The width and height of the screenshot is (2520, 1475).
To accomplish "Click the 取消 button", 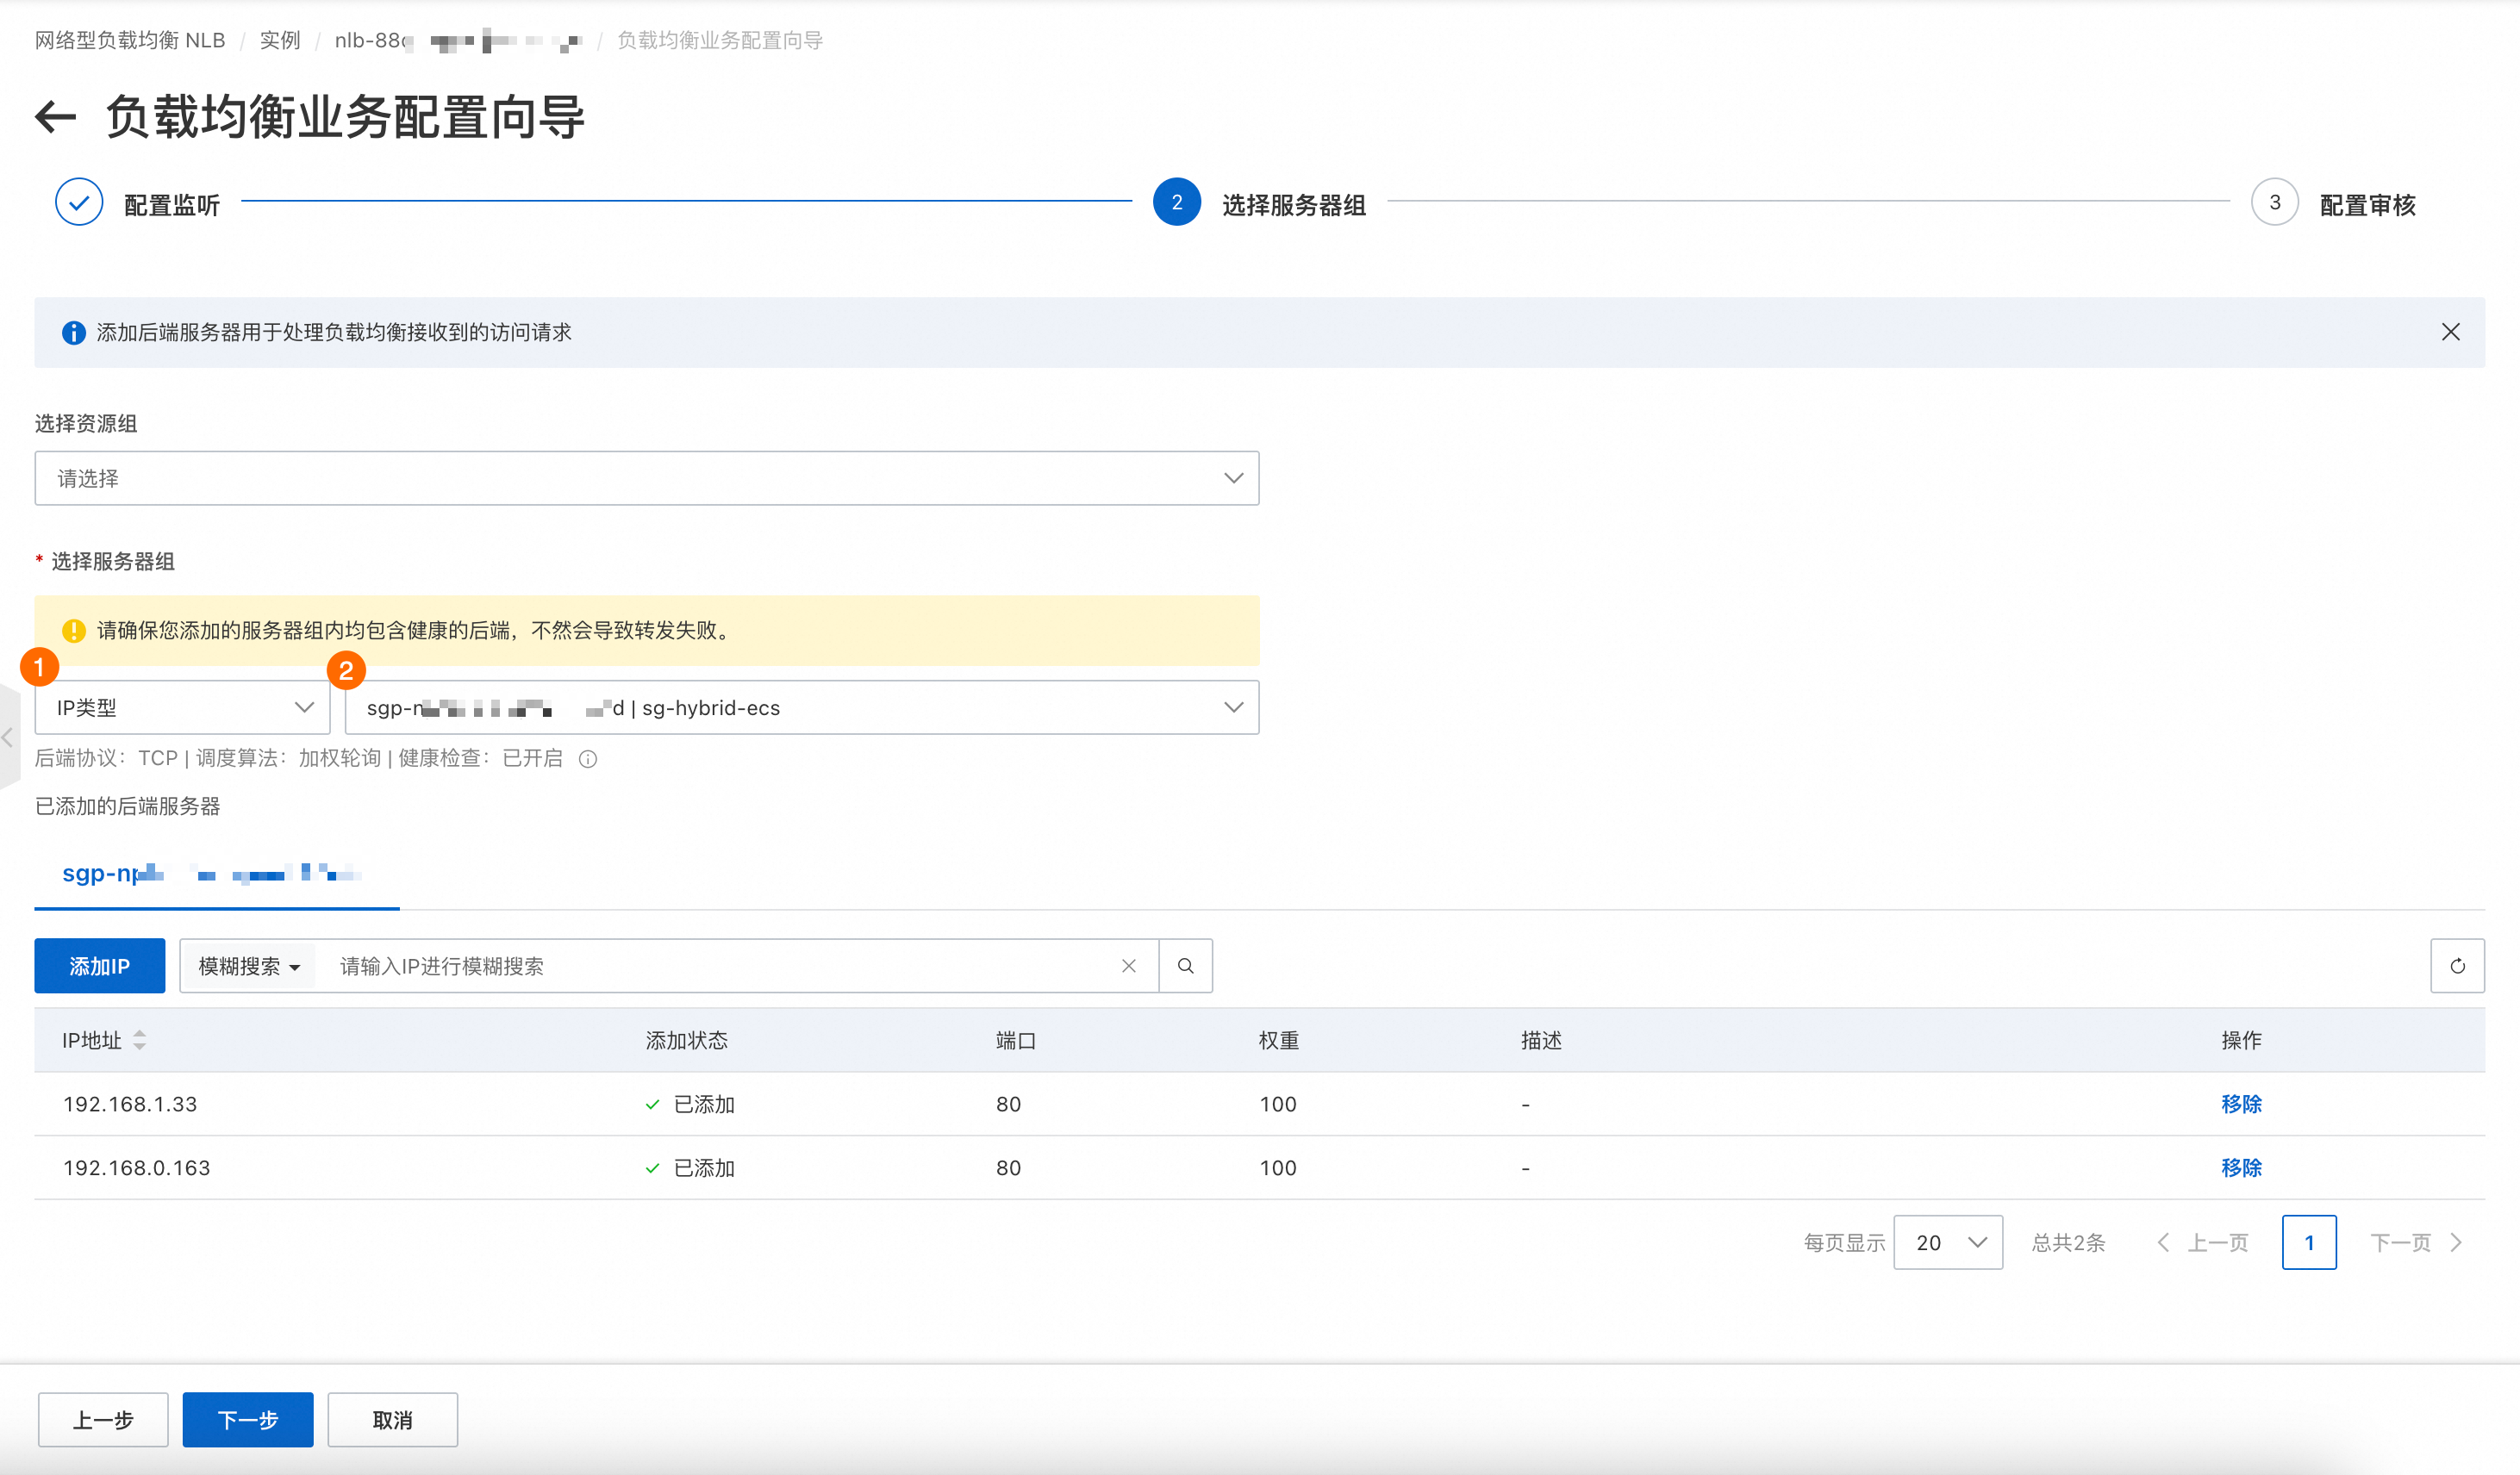I will 393,1420.
